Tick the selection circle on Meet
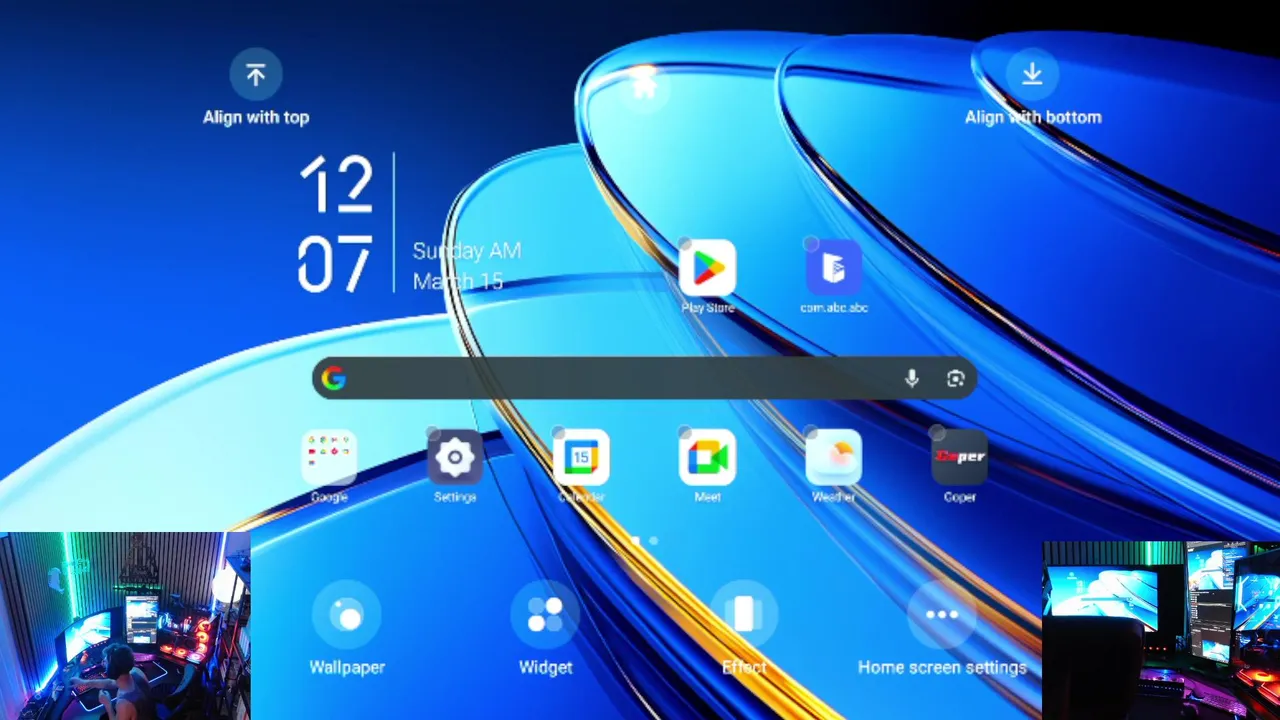The height and width of the screenshot is (720, 1280). point(685,433)
